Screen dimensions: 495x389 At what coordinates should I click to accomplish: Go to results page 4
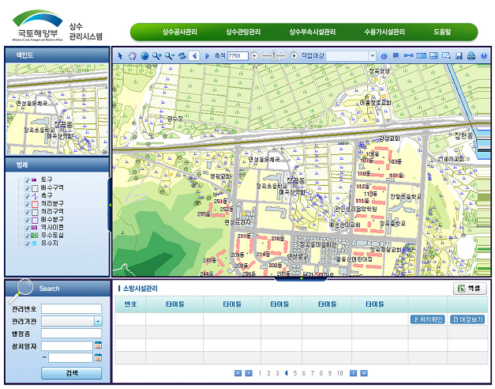pos(286,373)
